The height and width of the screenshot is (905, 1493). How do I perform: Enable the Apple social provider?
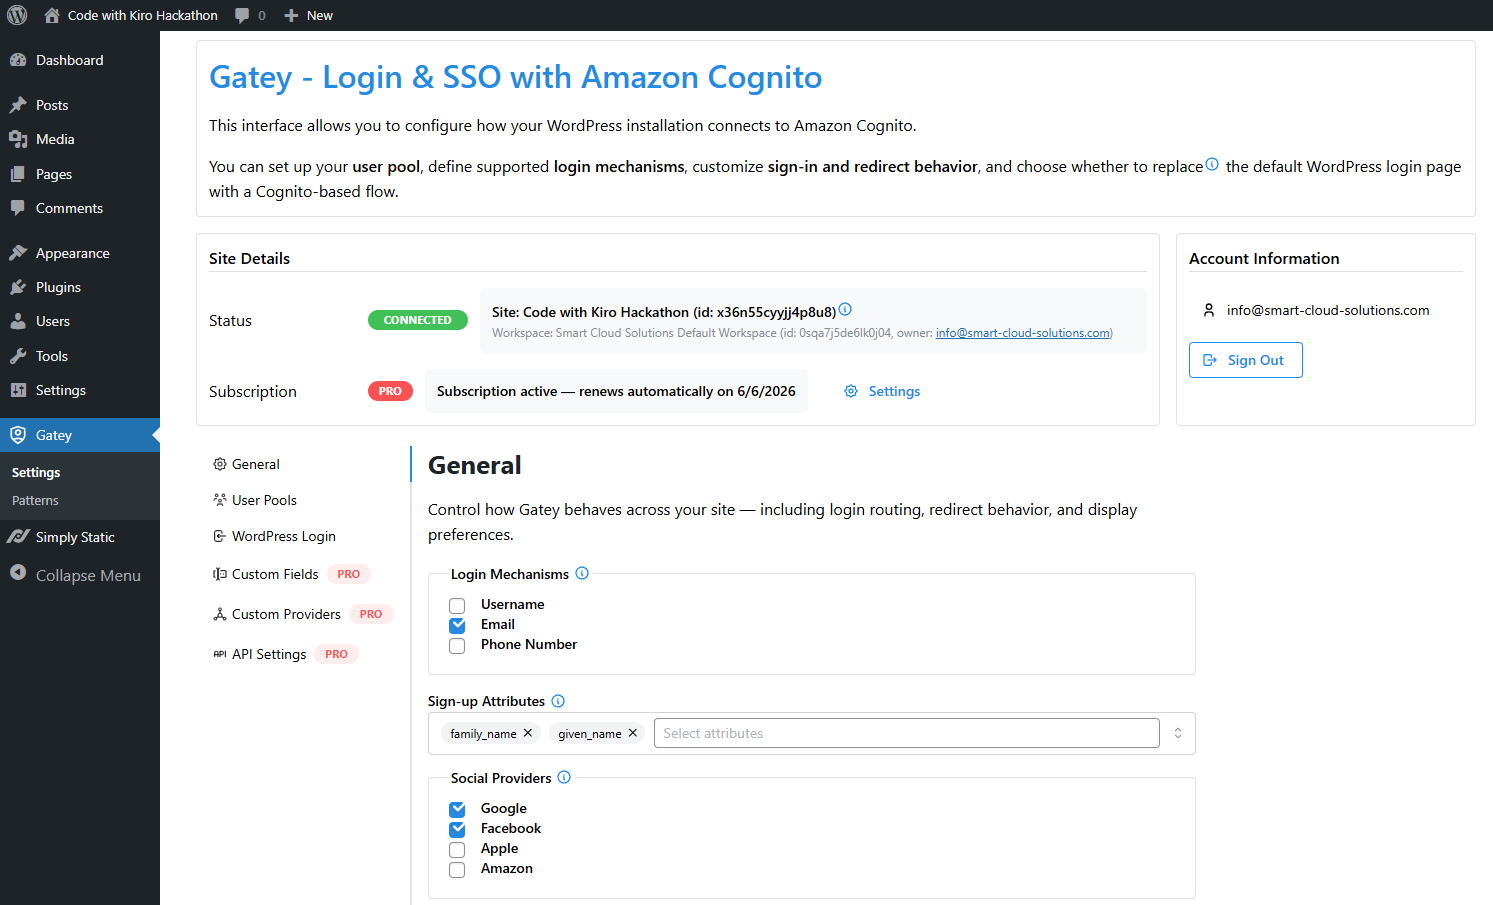pyautogui.click(x=457, y=850)
